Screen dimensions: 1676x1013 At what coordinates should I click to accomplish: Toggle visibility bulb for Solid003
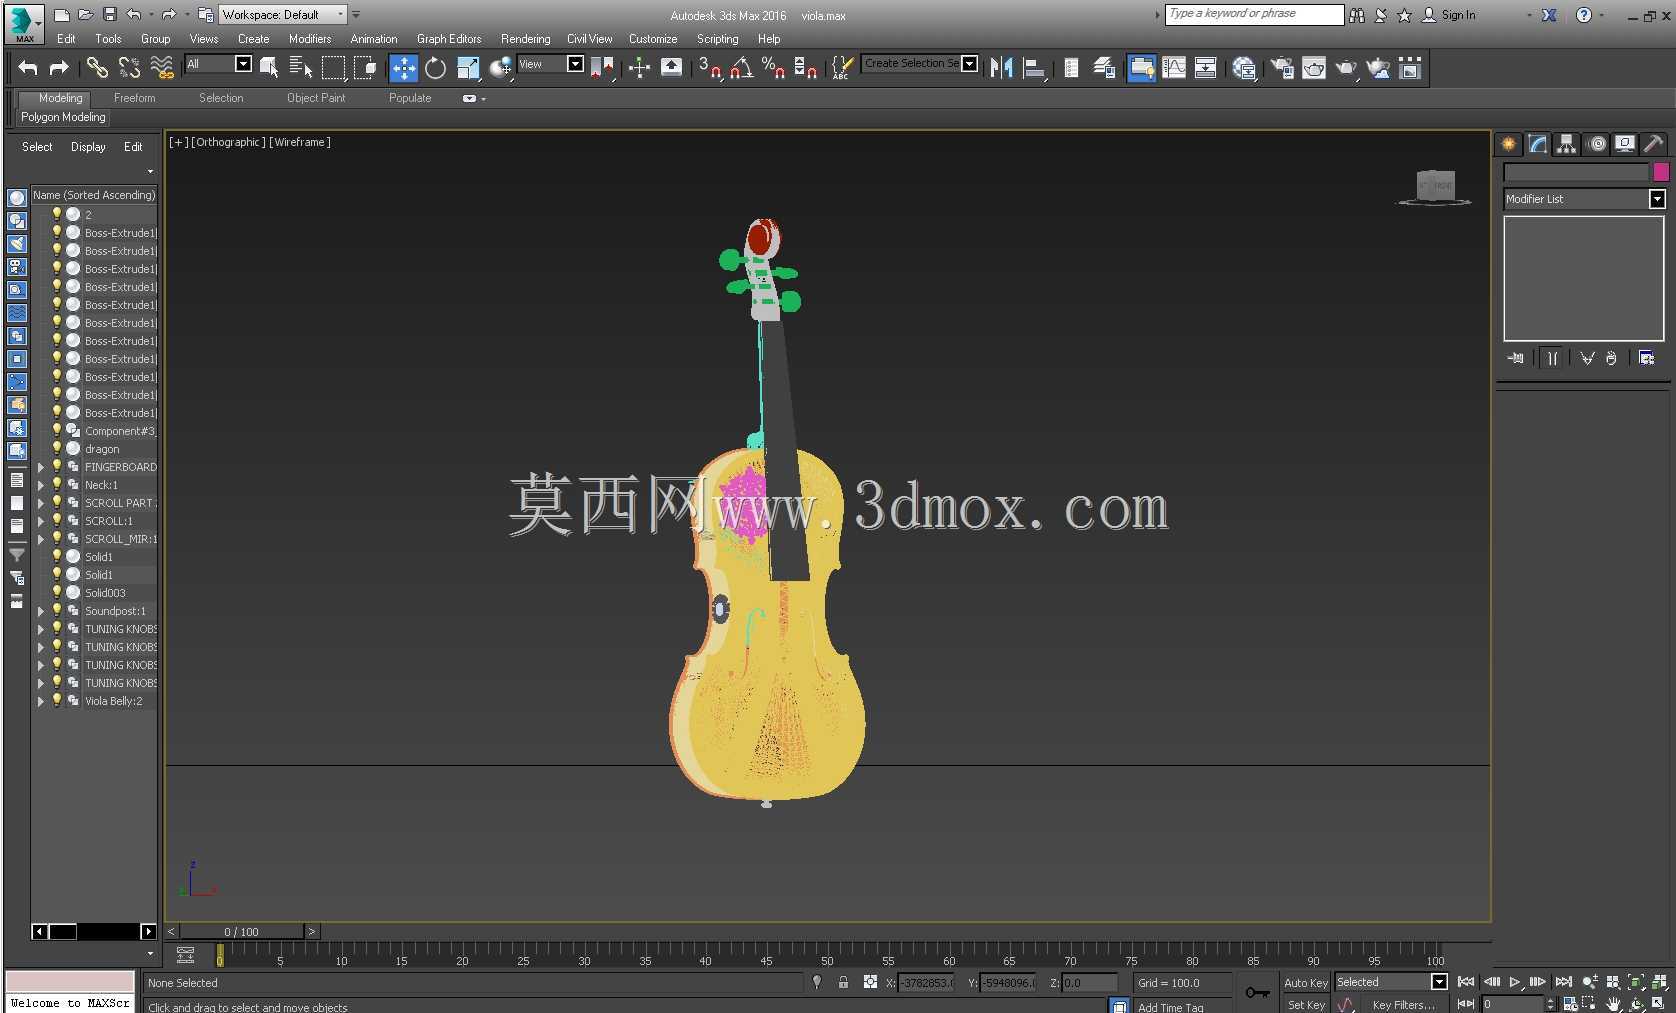pyautogui.click(x=57, y=592)
